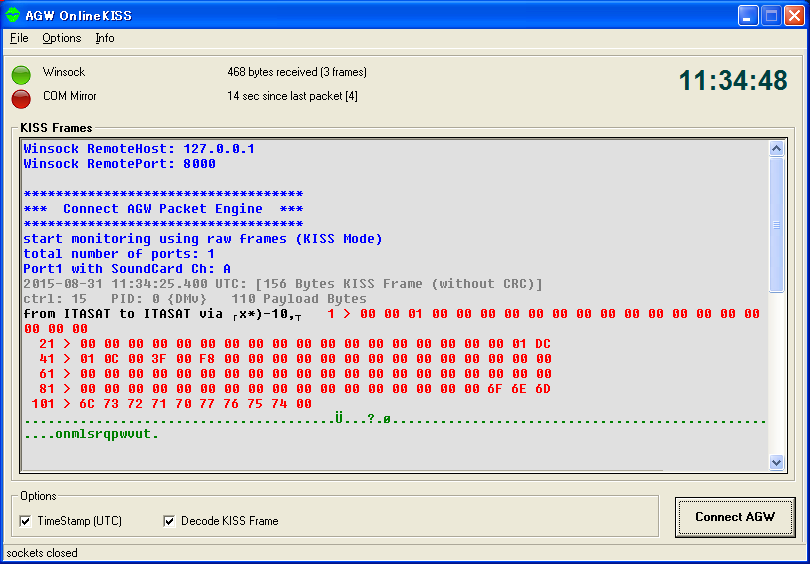Click the KISS Frames scroll down arrow
The width and height of the screenshot is (810, 564).
coord(776,462)
